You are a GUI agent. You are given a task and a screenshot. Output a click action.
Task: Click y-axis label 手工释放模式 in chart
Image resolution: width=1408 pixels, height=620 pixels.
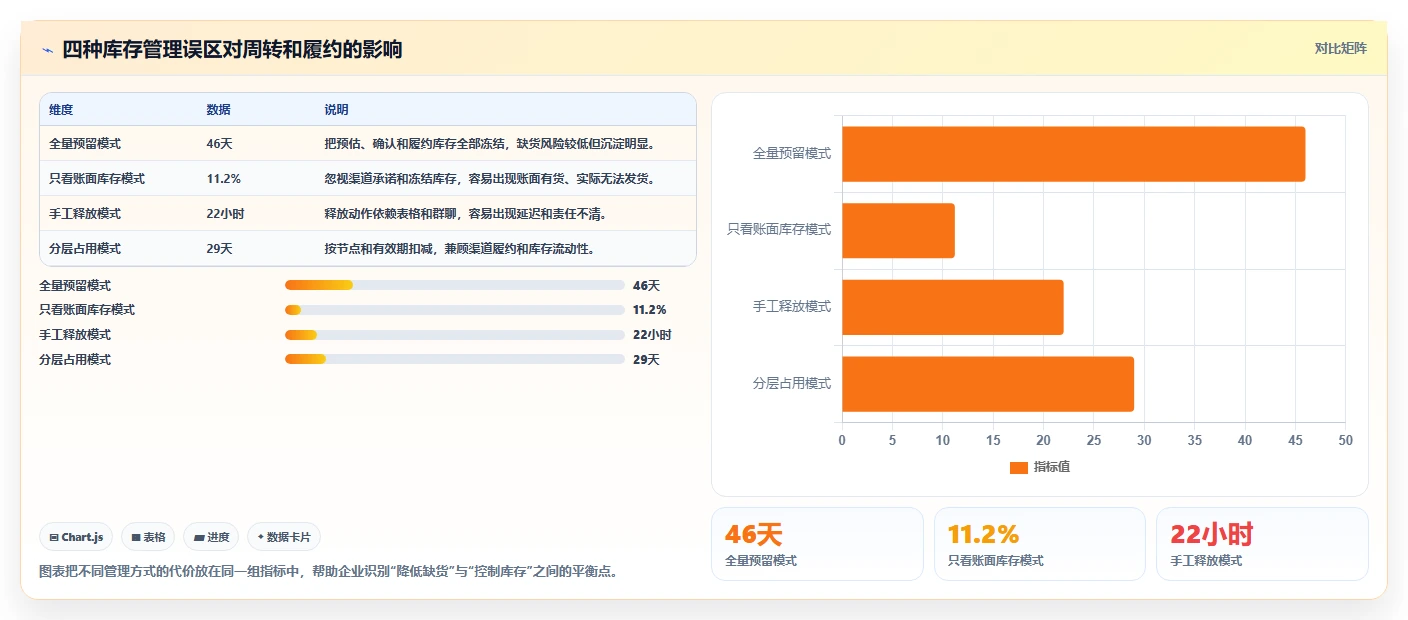point(792,307)
